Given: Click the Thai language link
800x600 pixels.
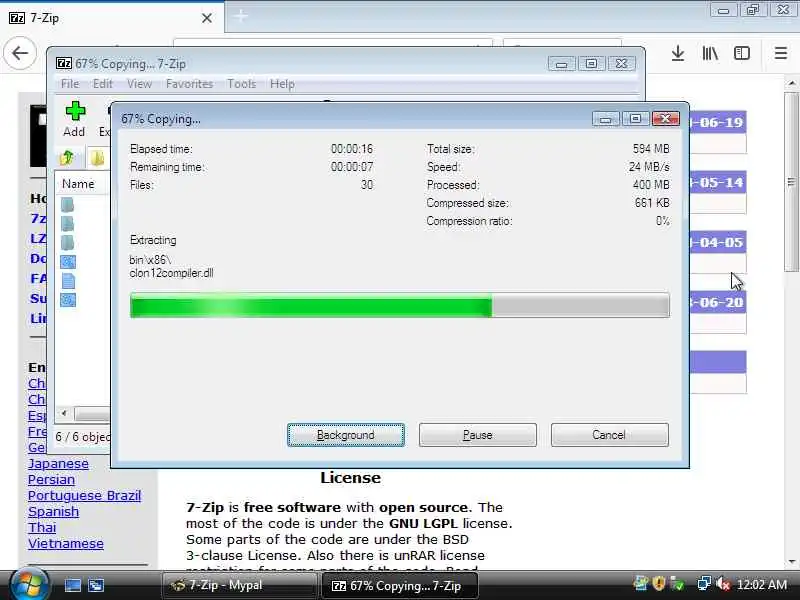Looking at the screenshot, I should click(x=42, y=528).
